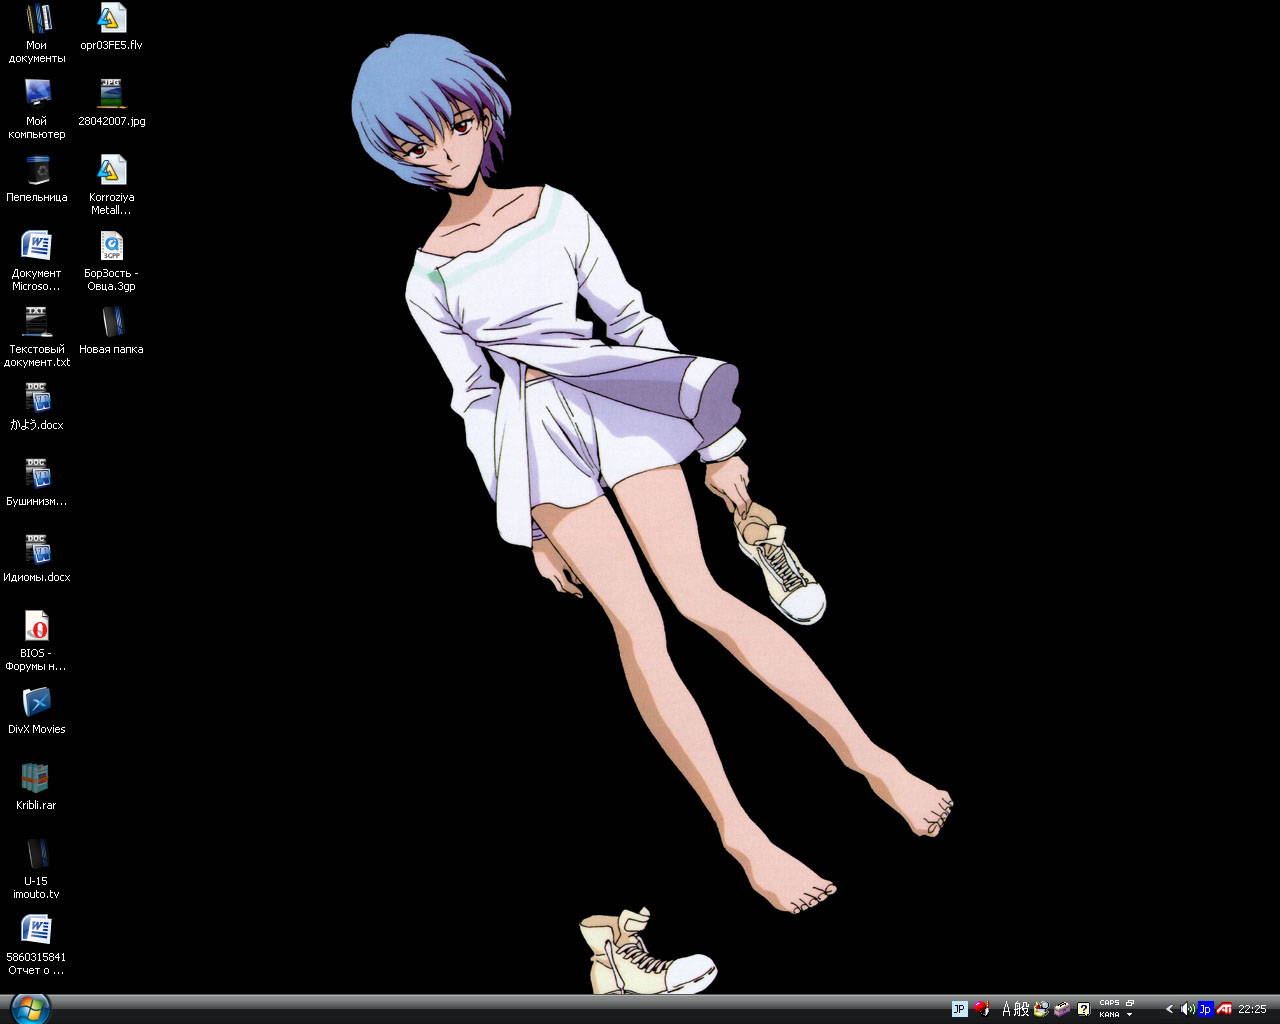1280x1024 pixels.
Task: Click the taskbar clock 22:25
Action: click(x=1252, y=1009)
